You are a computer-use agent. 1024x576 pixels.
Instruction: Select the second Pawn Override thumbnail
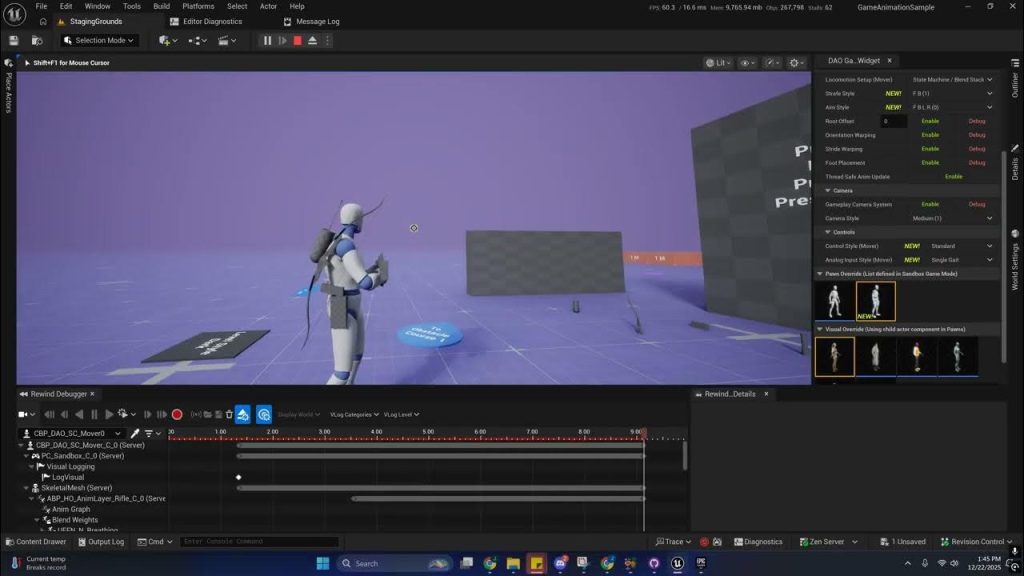(x=875, y=301)
